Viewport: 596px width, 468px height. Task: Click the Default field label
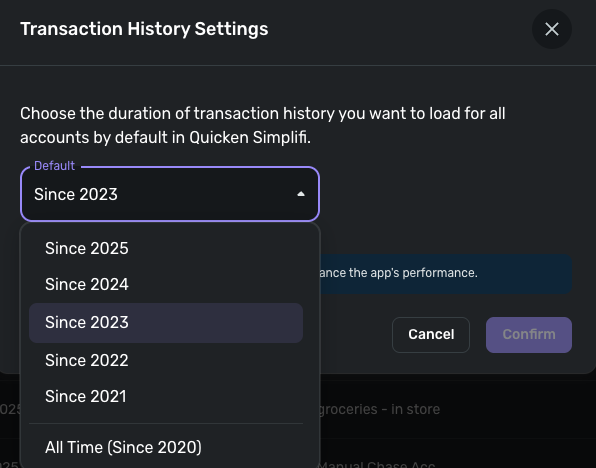coord(54,166)
